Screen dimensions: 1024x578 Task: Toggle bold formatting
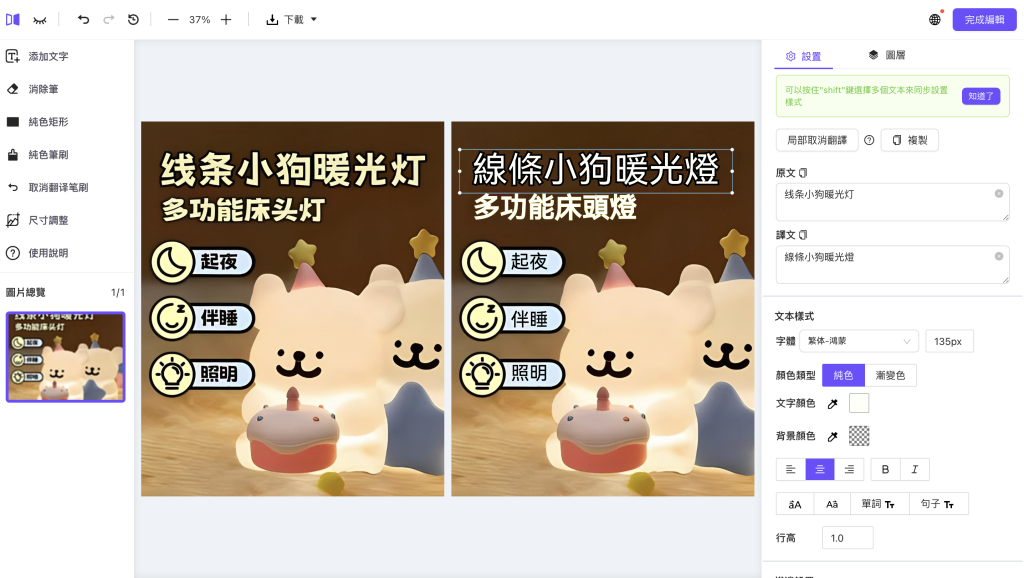click(885, 469)
